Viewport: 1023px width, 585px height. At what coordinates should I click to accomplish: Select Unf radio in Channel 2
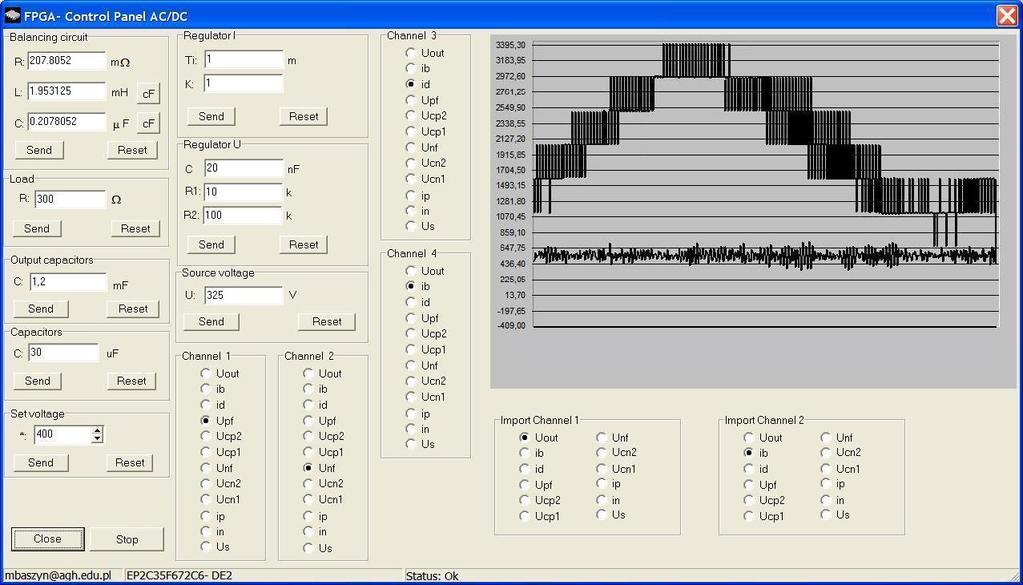[x=318, y=468]
